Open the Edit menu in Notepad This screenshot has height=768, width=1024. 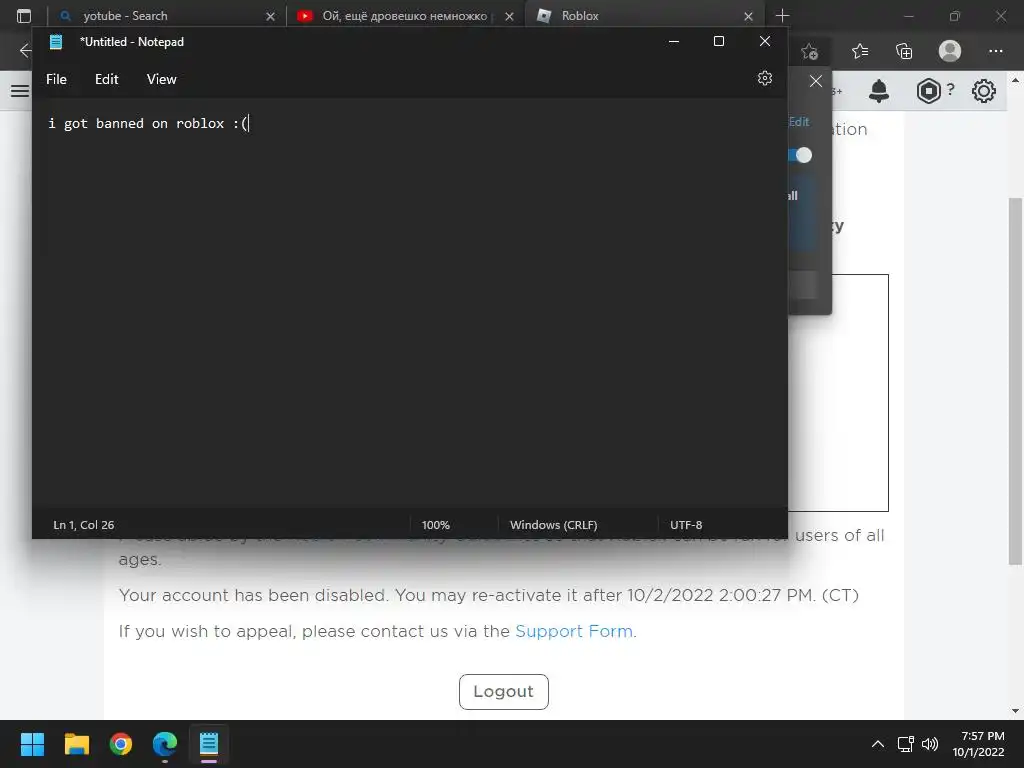pyautogui.click(x=106, y=79)
